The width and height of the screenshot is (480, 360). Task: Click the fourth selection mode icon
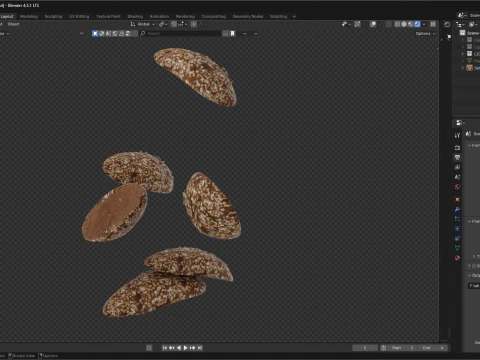(115, 33)
